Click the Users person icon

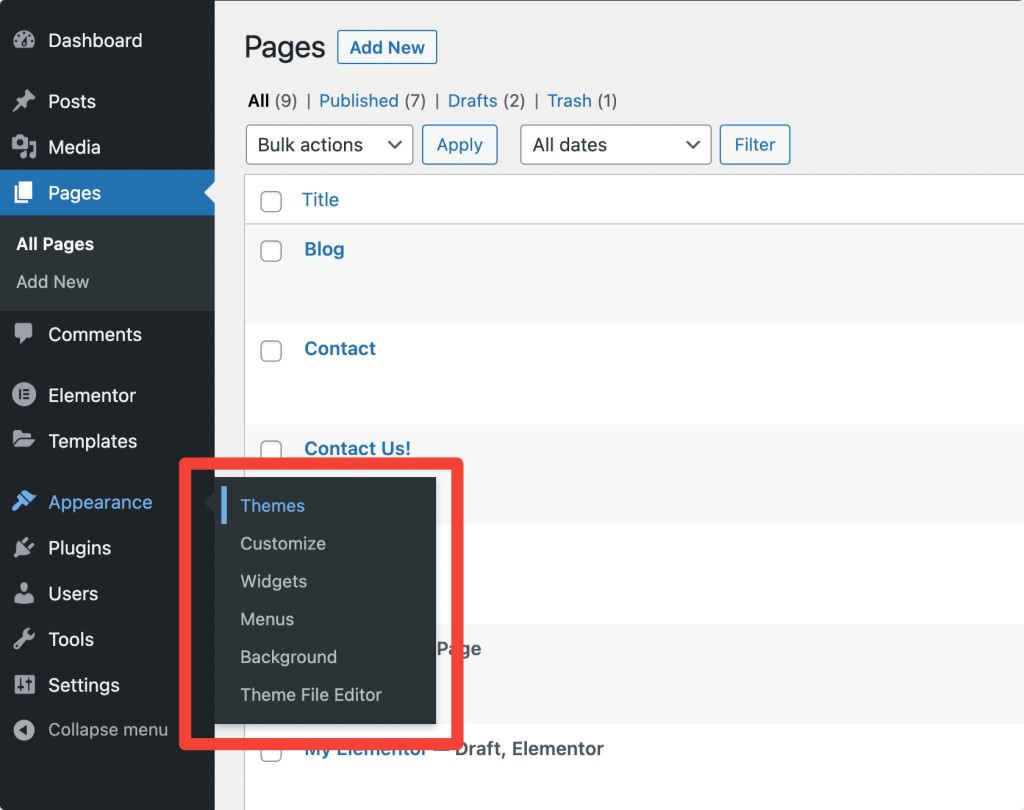pos(24,592)
